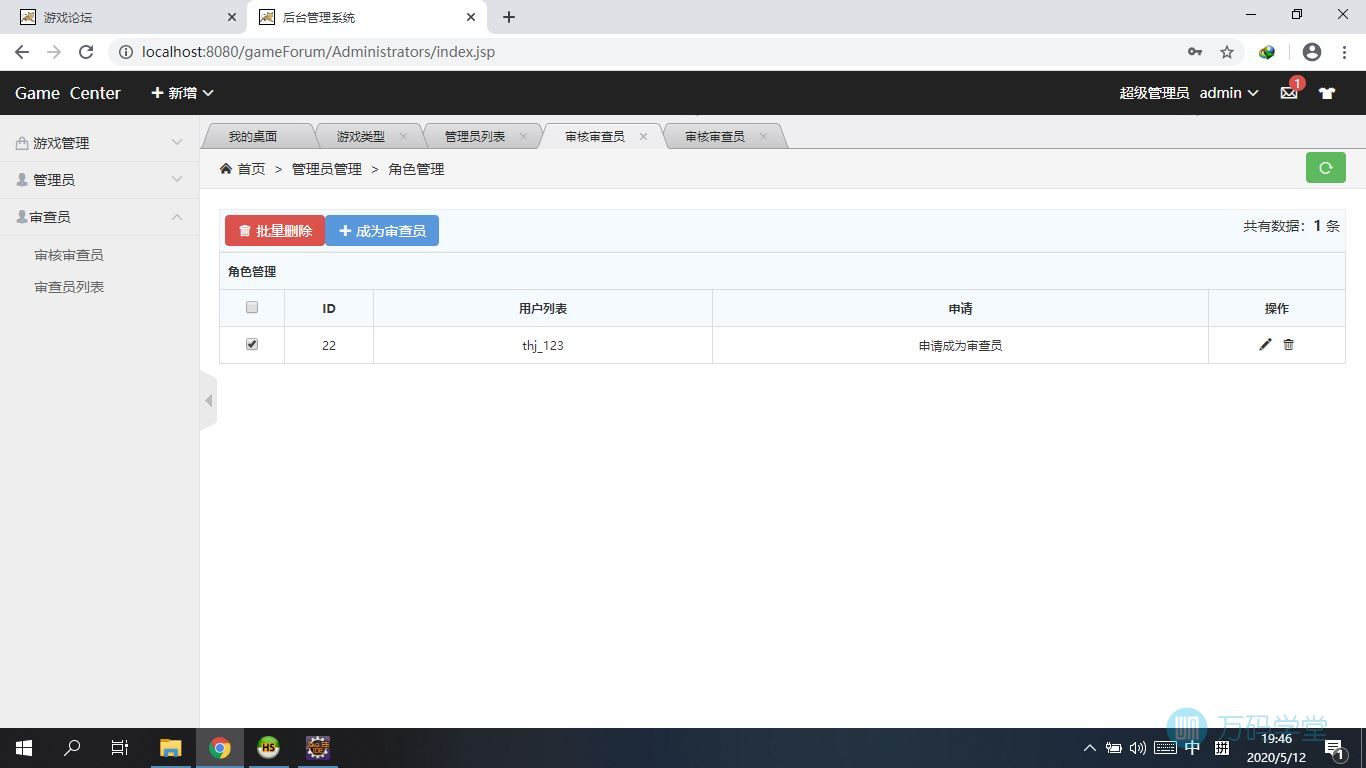Click the green refresh icon button
Viewport: 1366px width, 768px height.
click(1325, 168)
